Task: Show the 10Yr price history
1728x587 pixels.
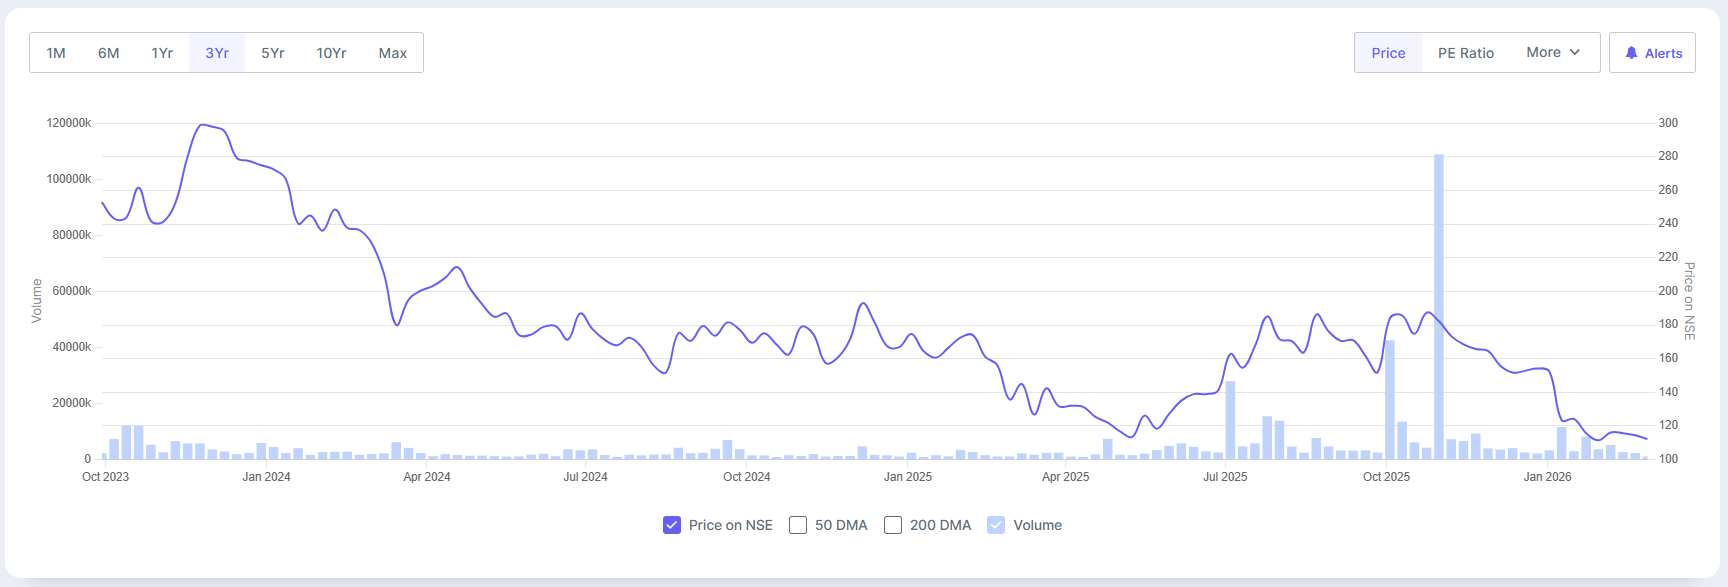Action: pos(331,53)
